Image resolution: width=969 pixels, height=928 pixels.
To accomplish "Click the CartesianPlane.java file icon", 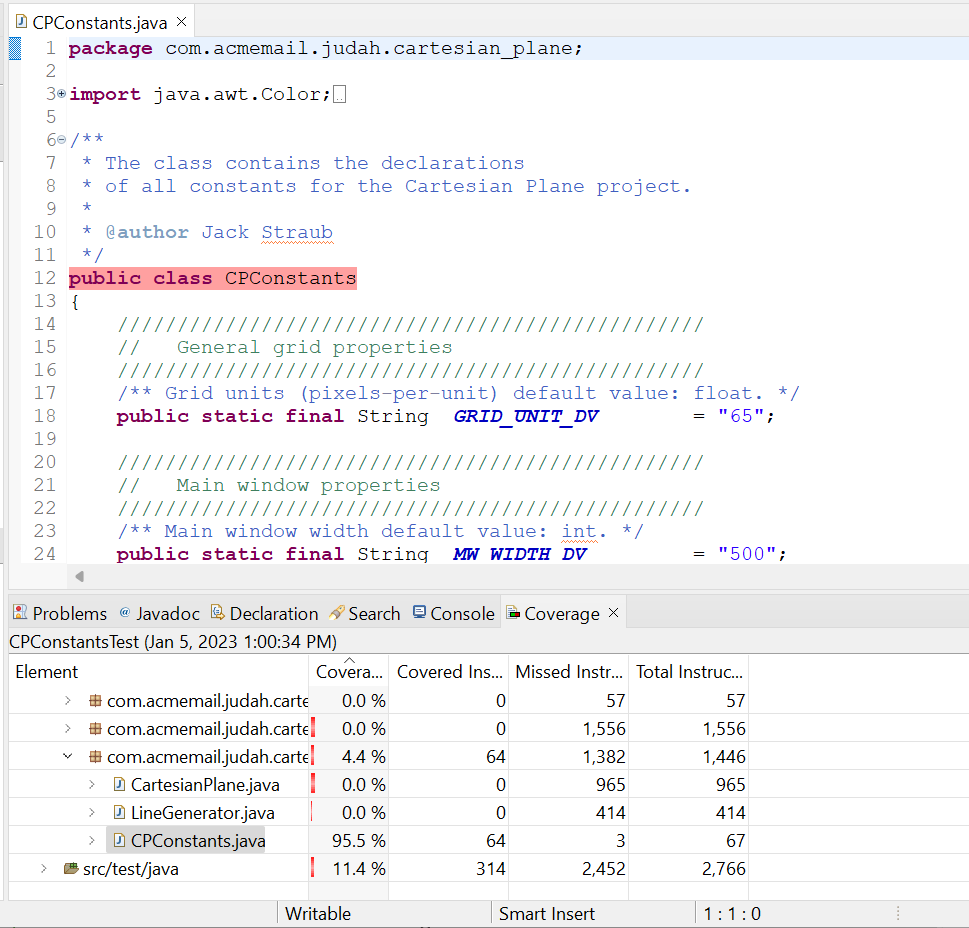I will (x=120, y=785).
